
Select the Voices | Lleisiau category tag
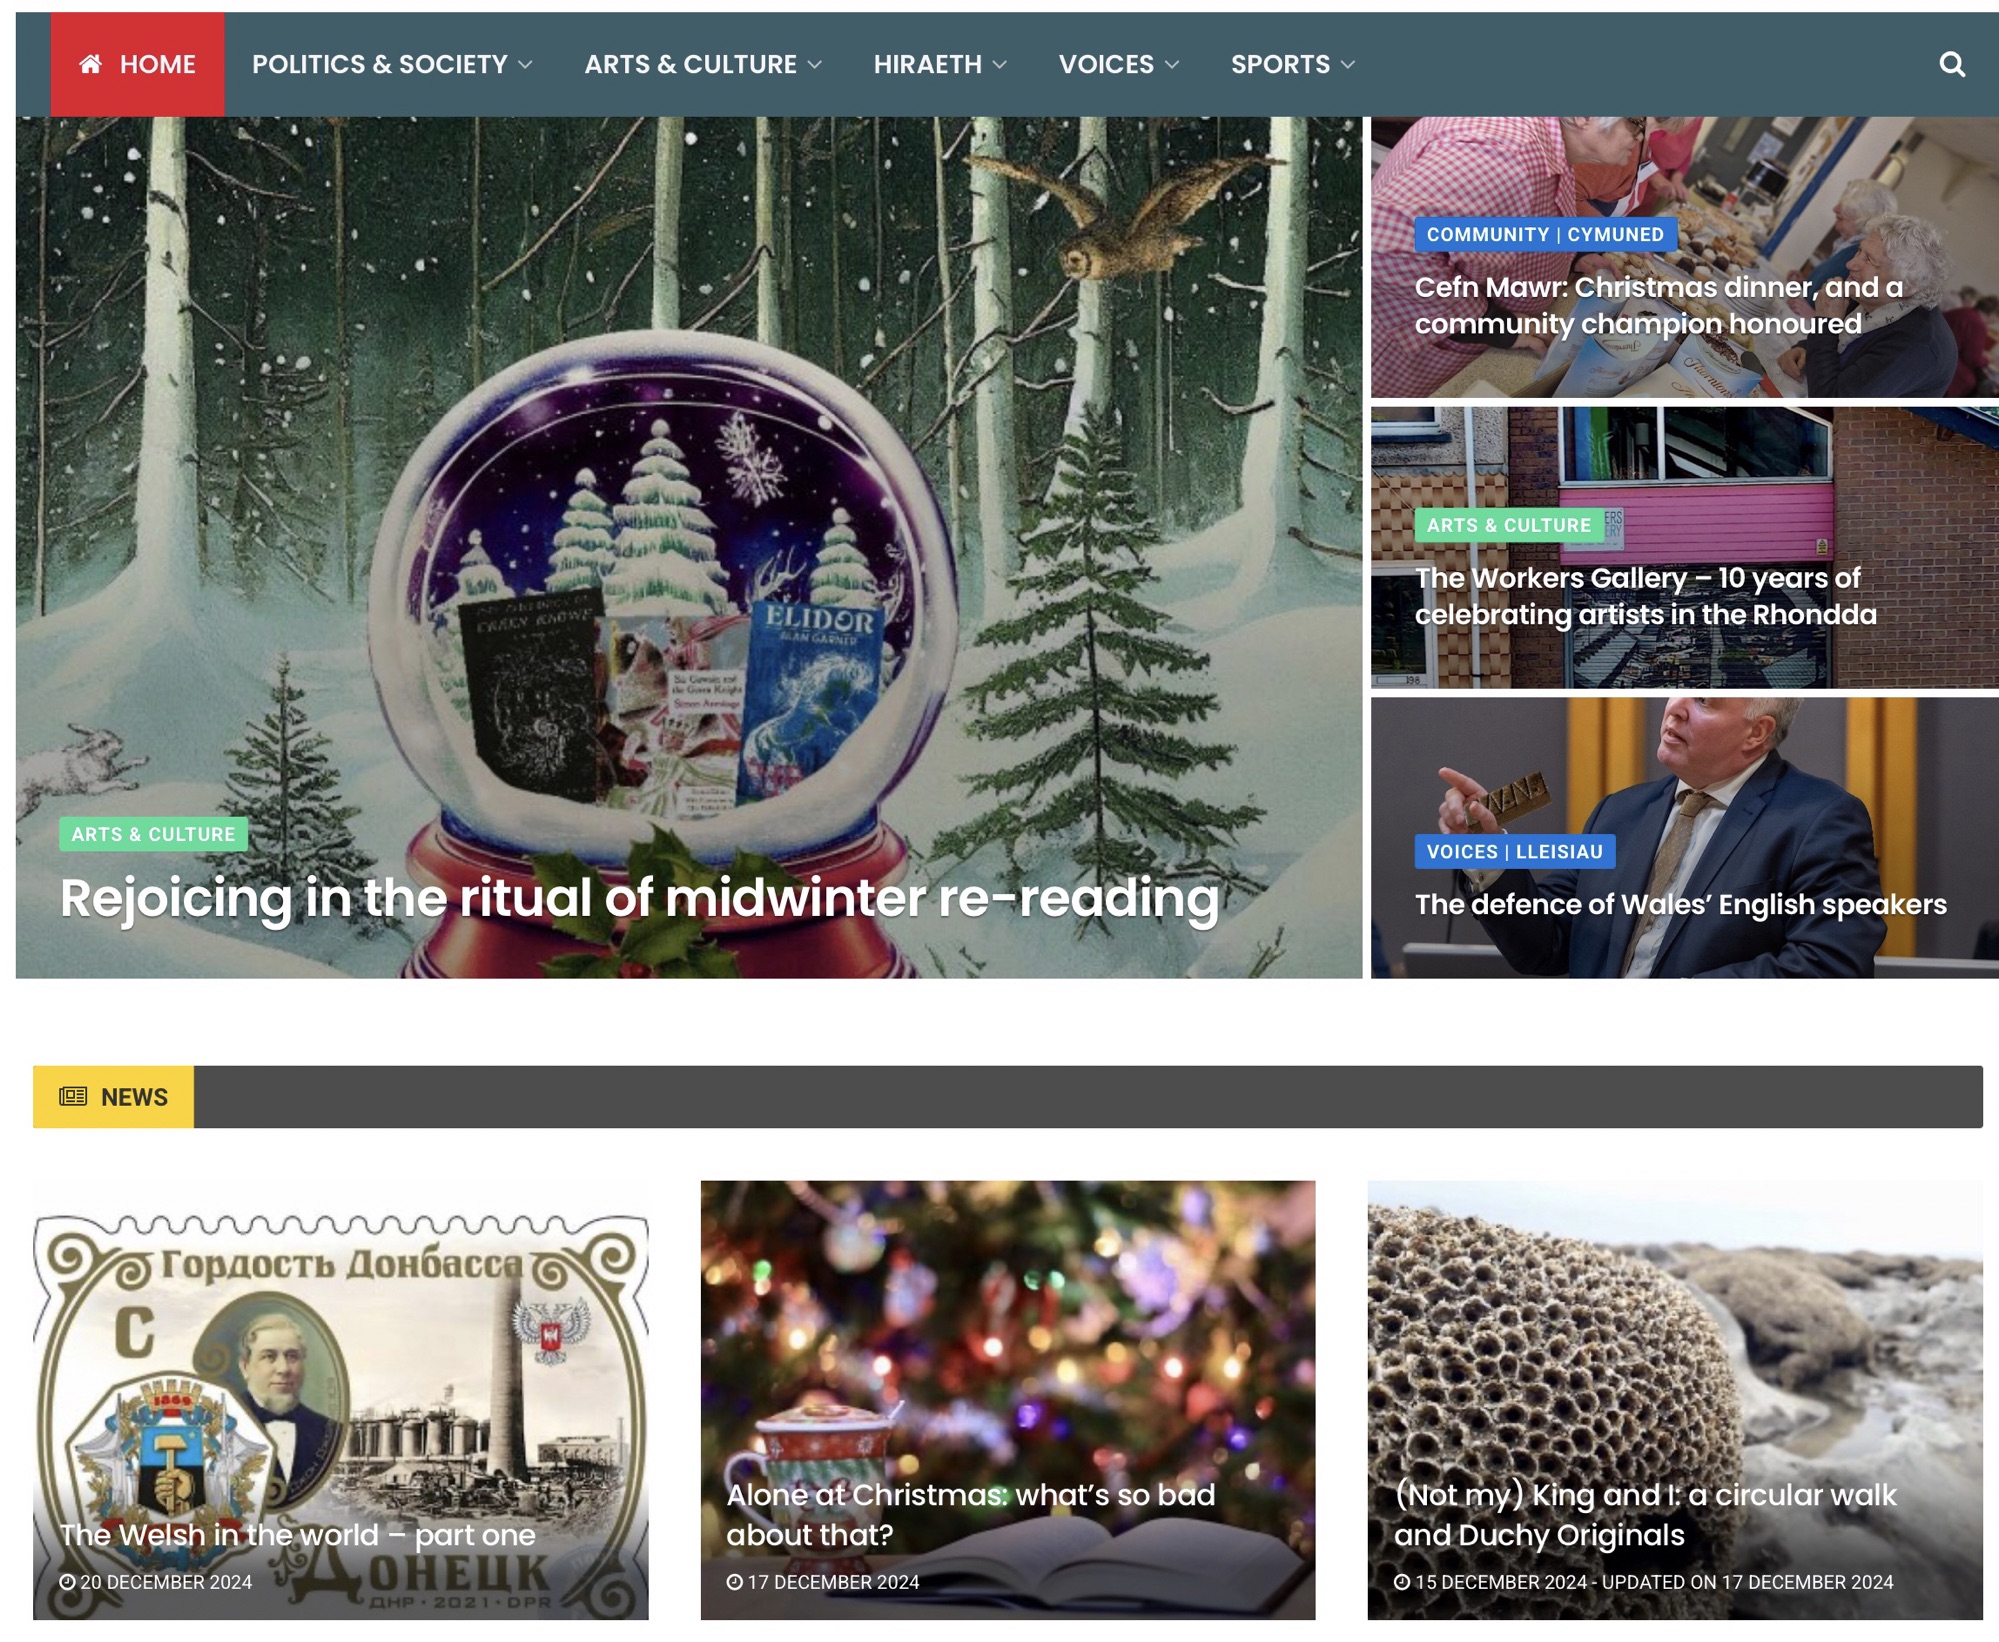tap(1514, 851)
